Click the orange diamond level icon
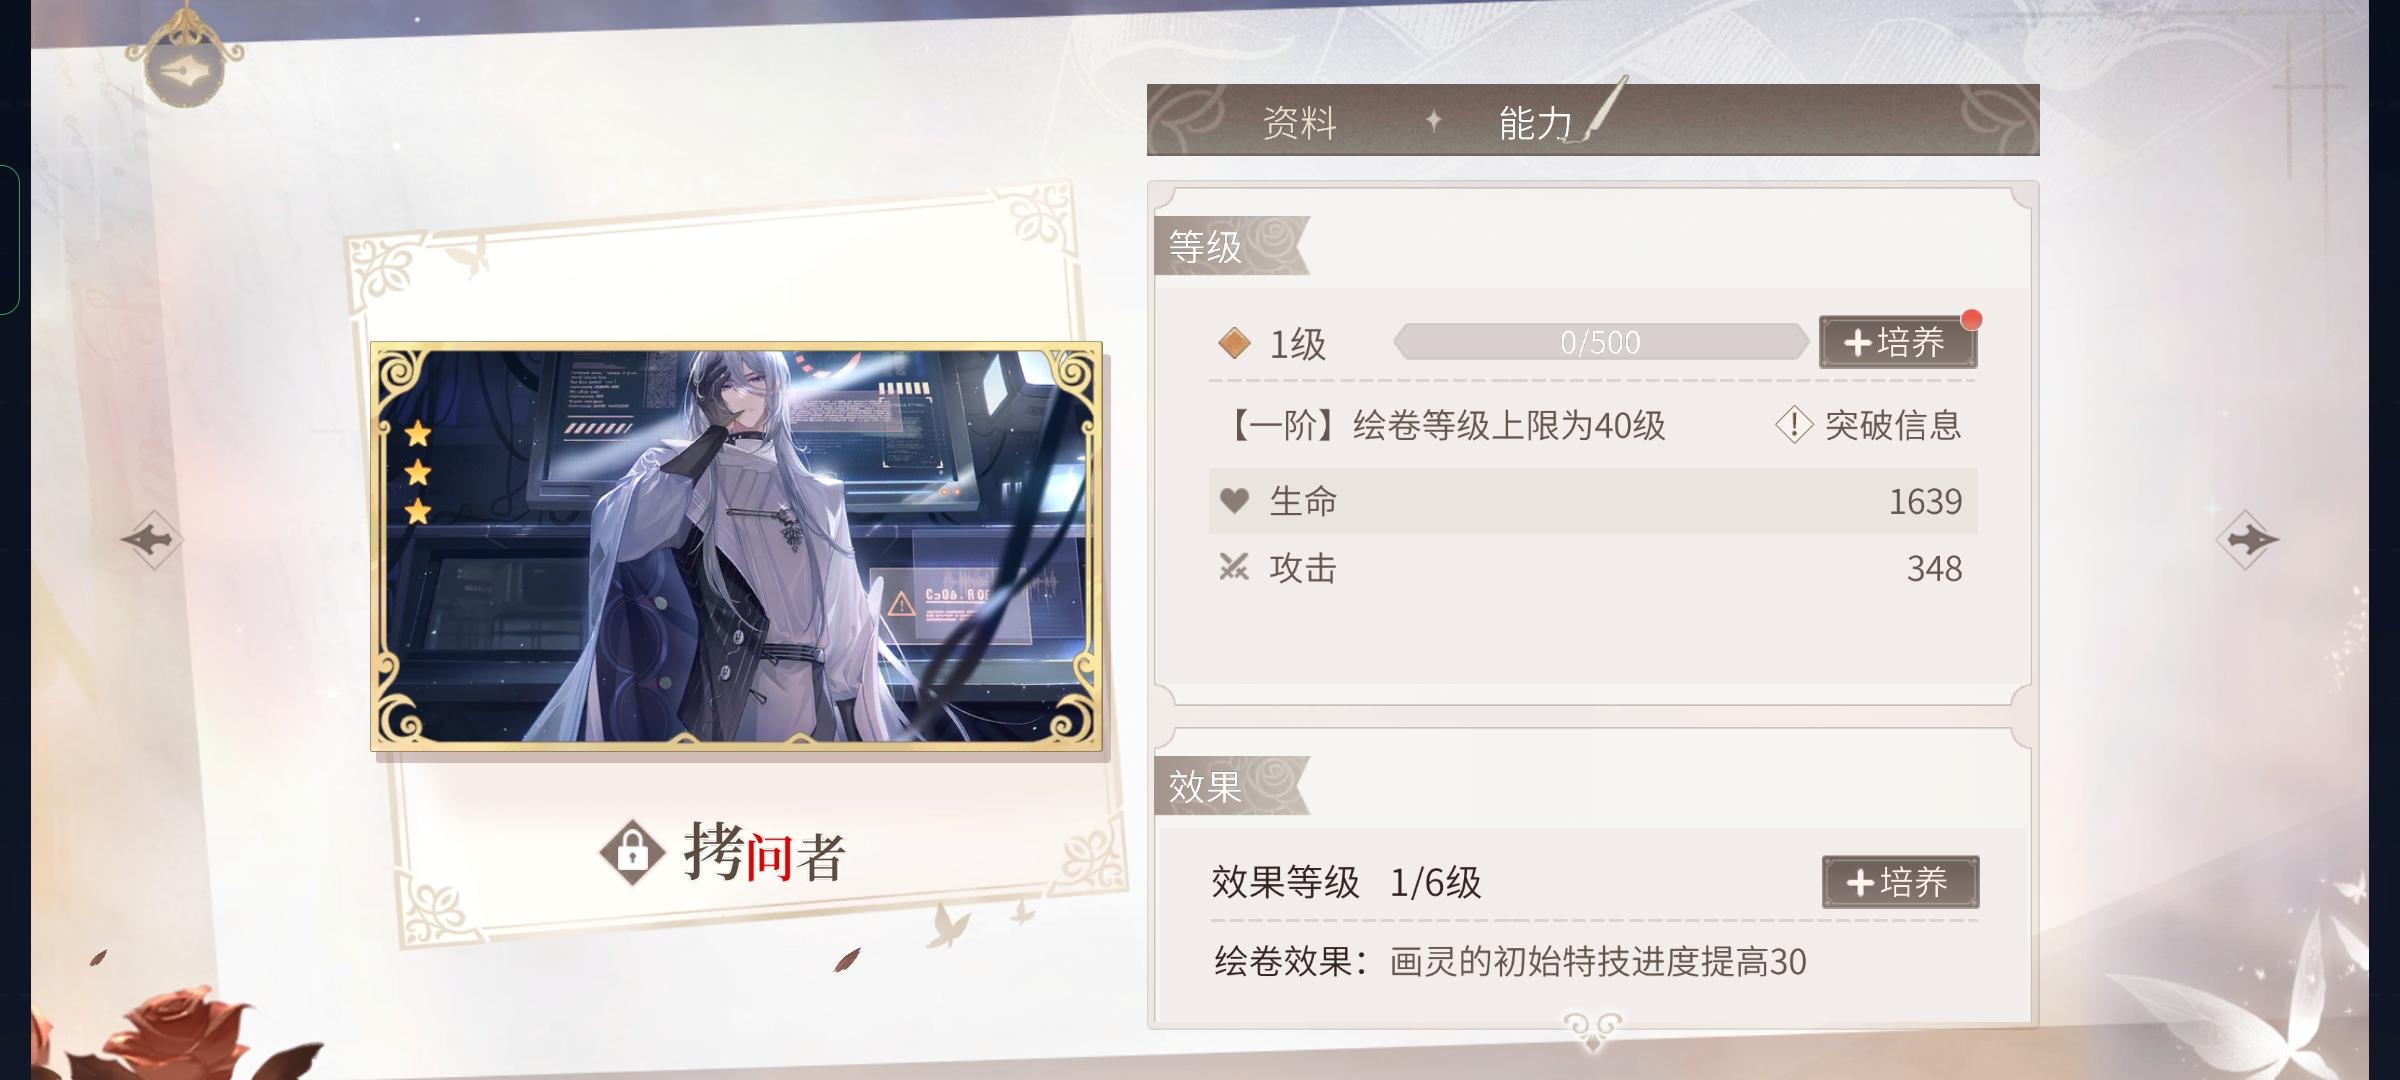Screen dimensions: 2400x1080 tap(1234, 343)
